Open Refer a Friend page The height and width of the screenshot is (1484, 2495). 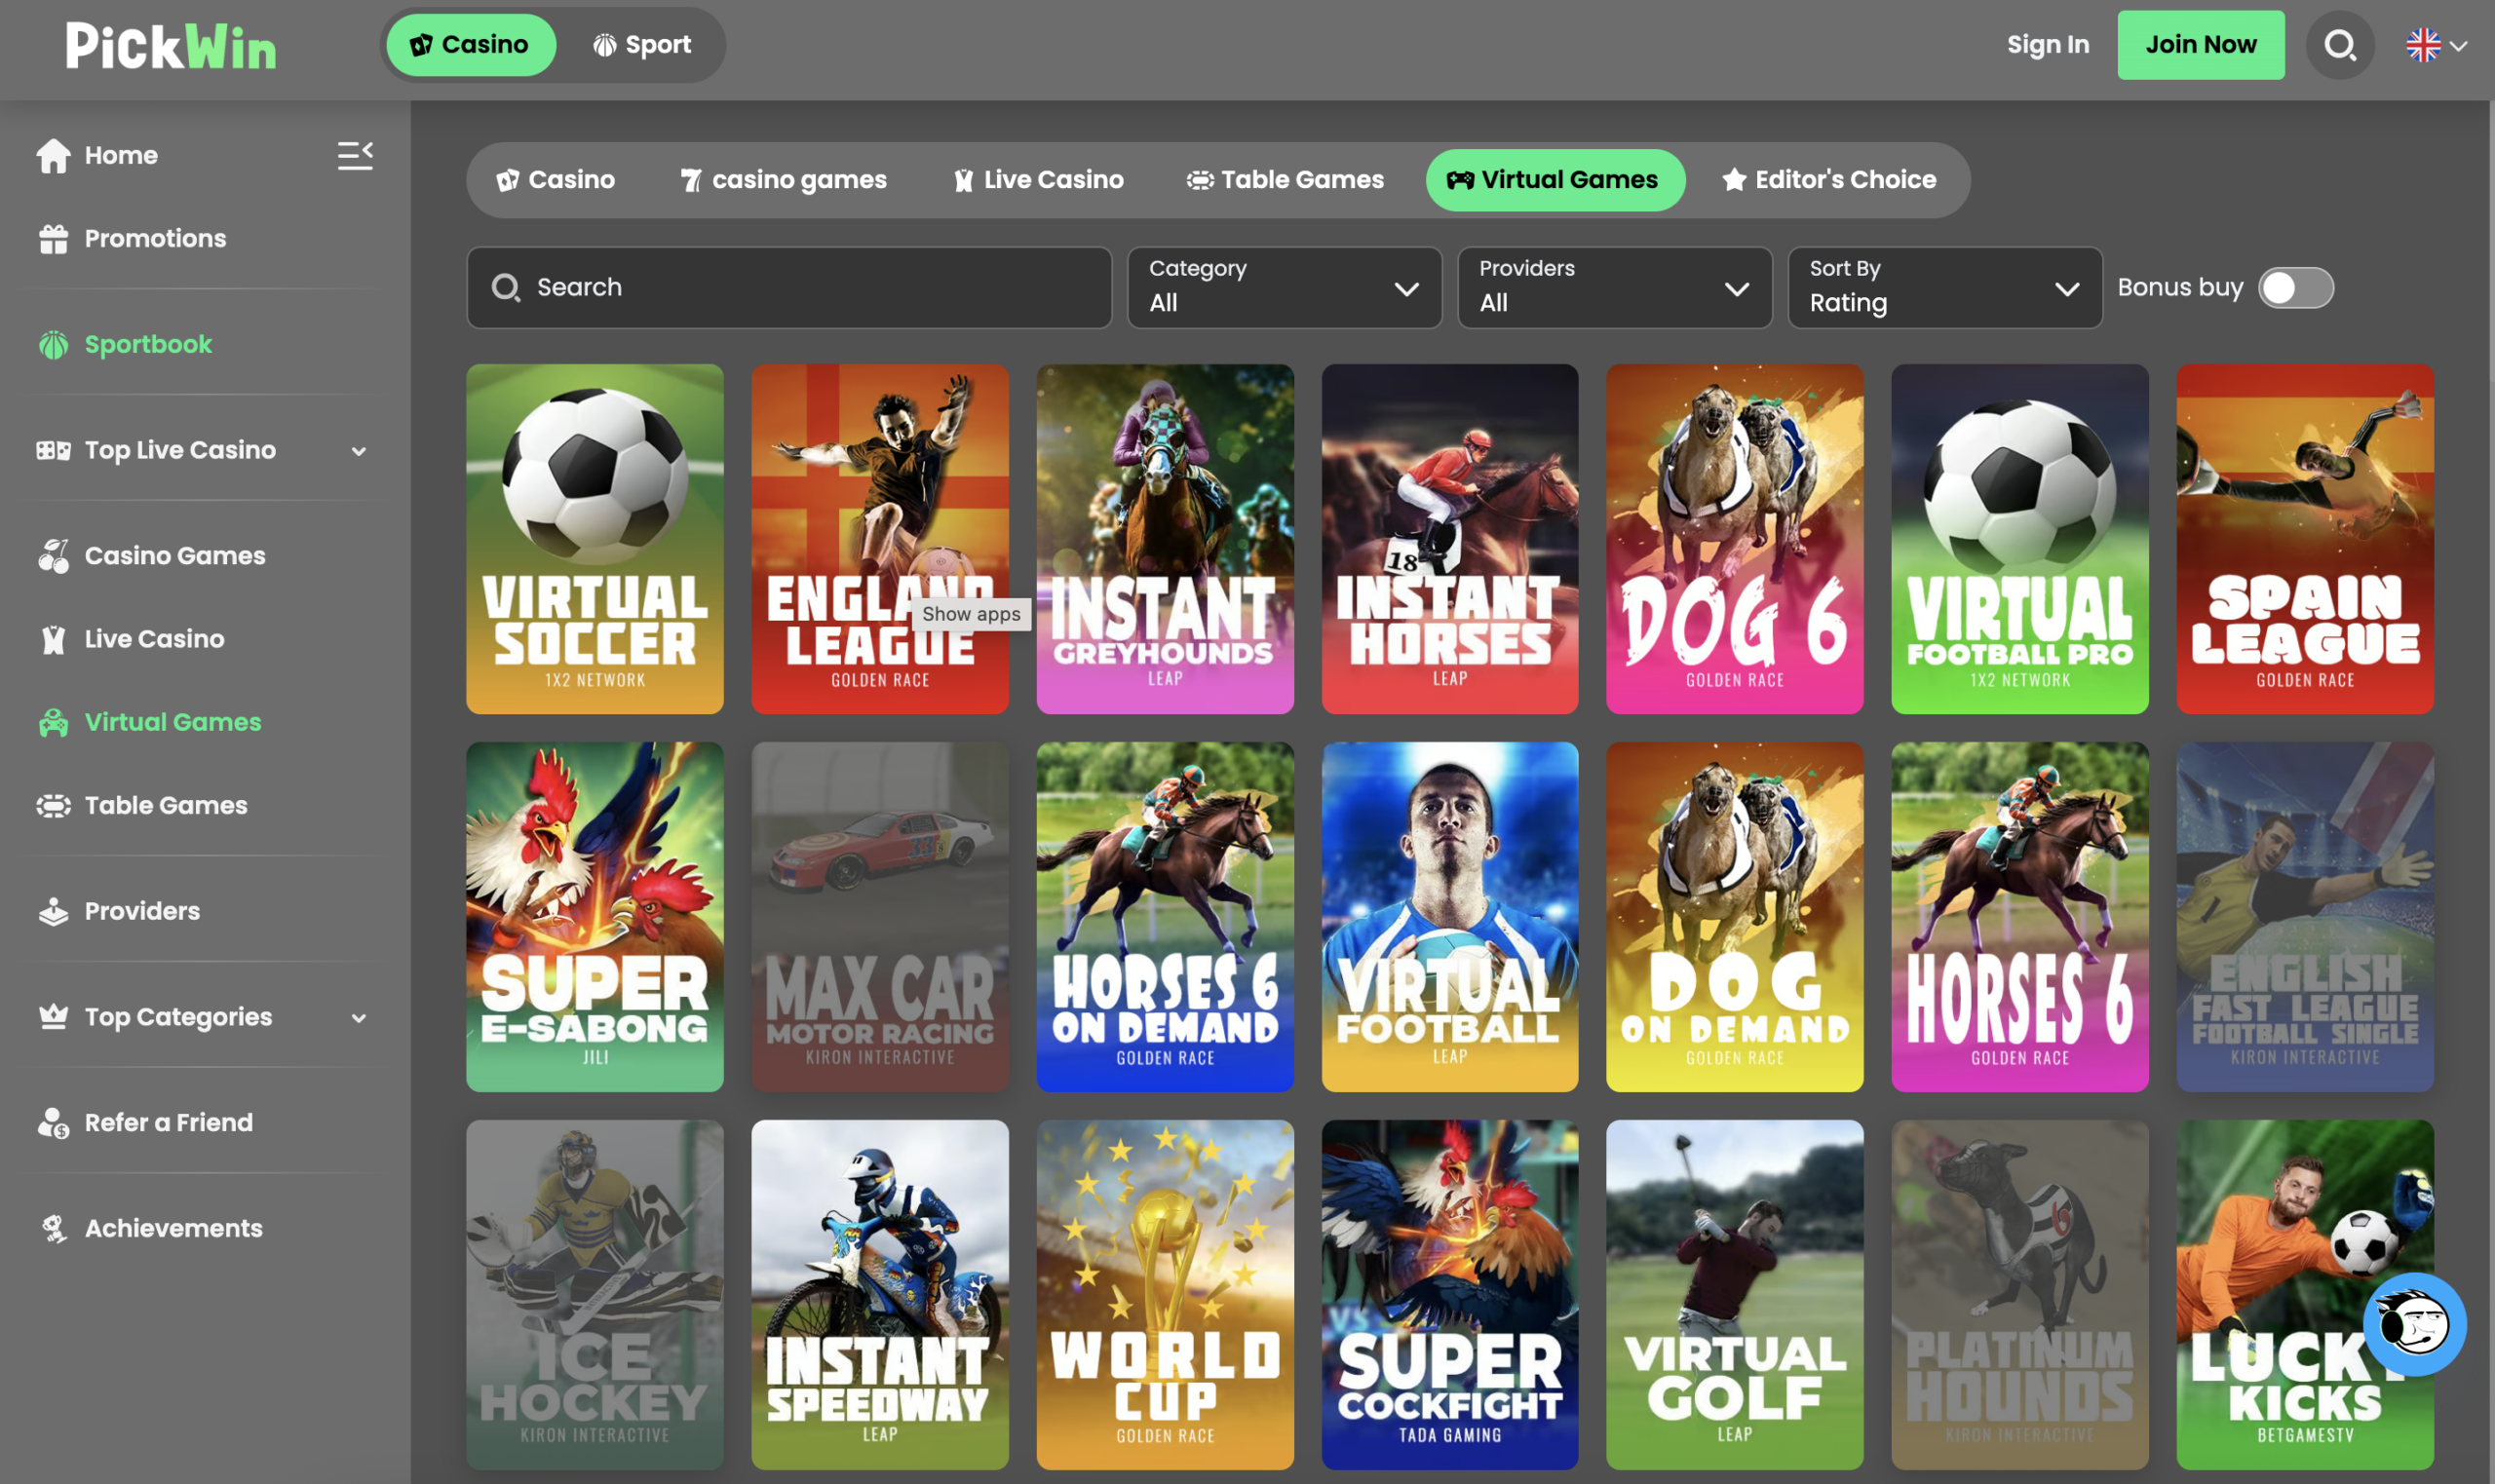point(168,1123)
